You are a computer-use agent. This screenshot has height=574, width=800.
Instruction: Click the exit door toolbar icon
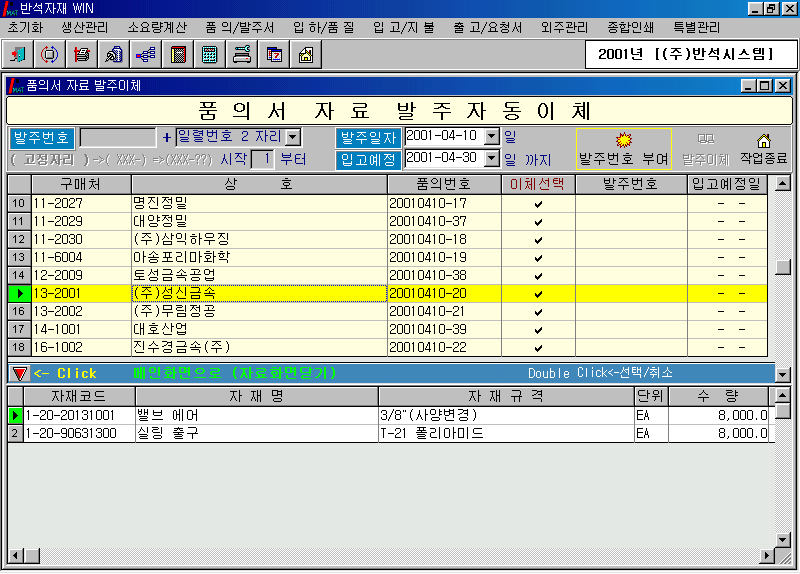coord(20,55)
